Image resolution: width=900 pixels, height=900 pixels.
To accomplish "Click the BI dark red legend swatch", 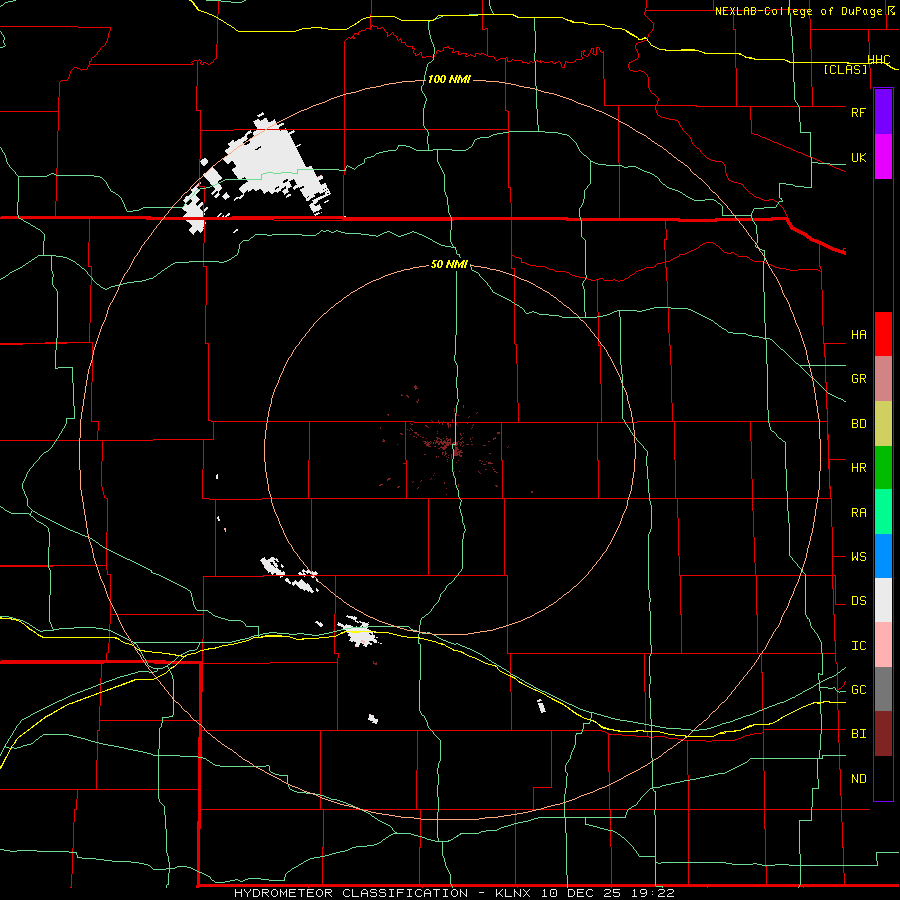I will [x=883, y=734].
